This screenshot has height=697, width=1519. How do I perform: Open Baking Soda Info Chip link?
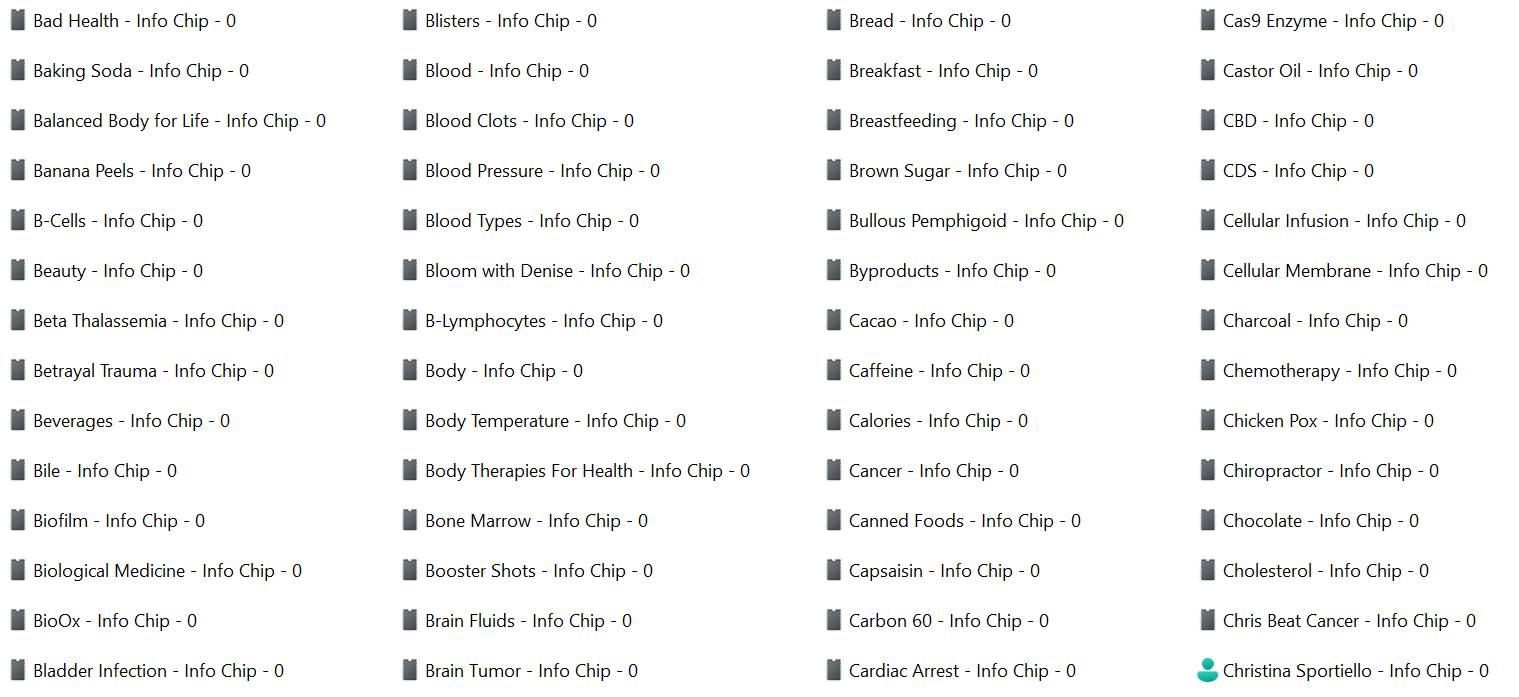[x=140, y=71]
